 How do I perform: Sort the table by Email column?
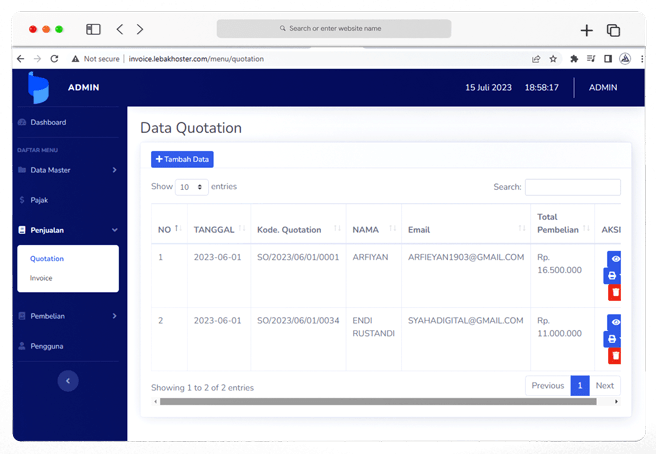click(466, 229)
